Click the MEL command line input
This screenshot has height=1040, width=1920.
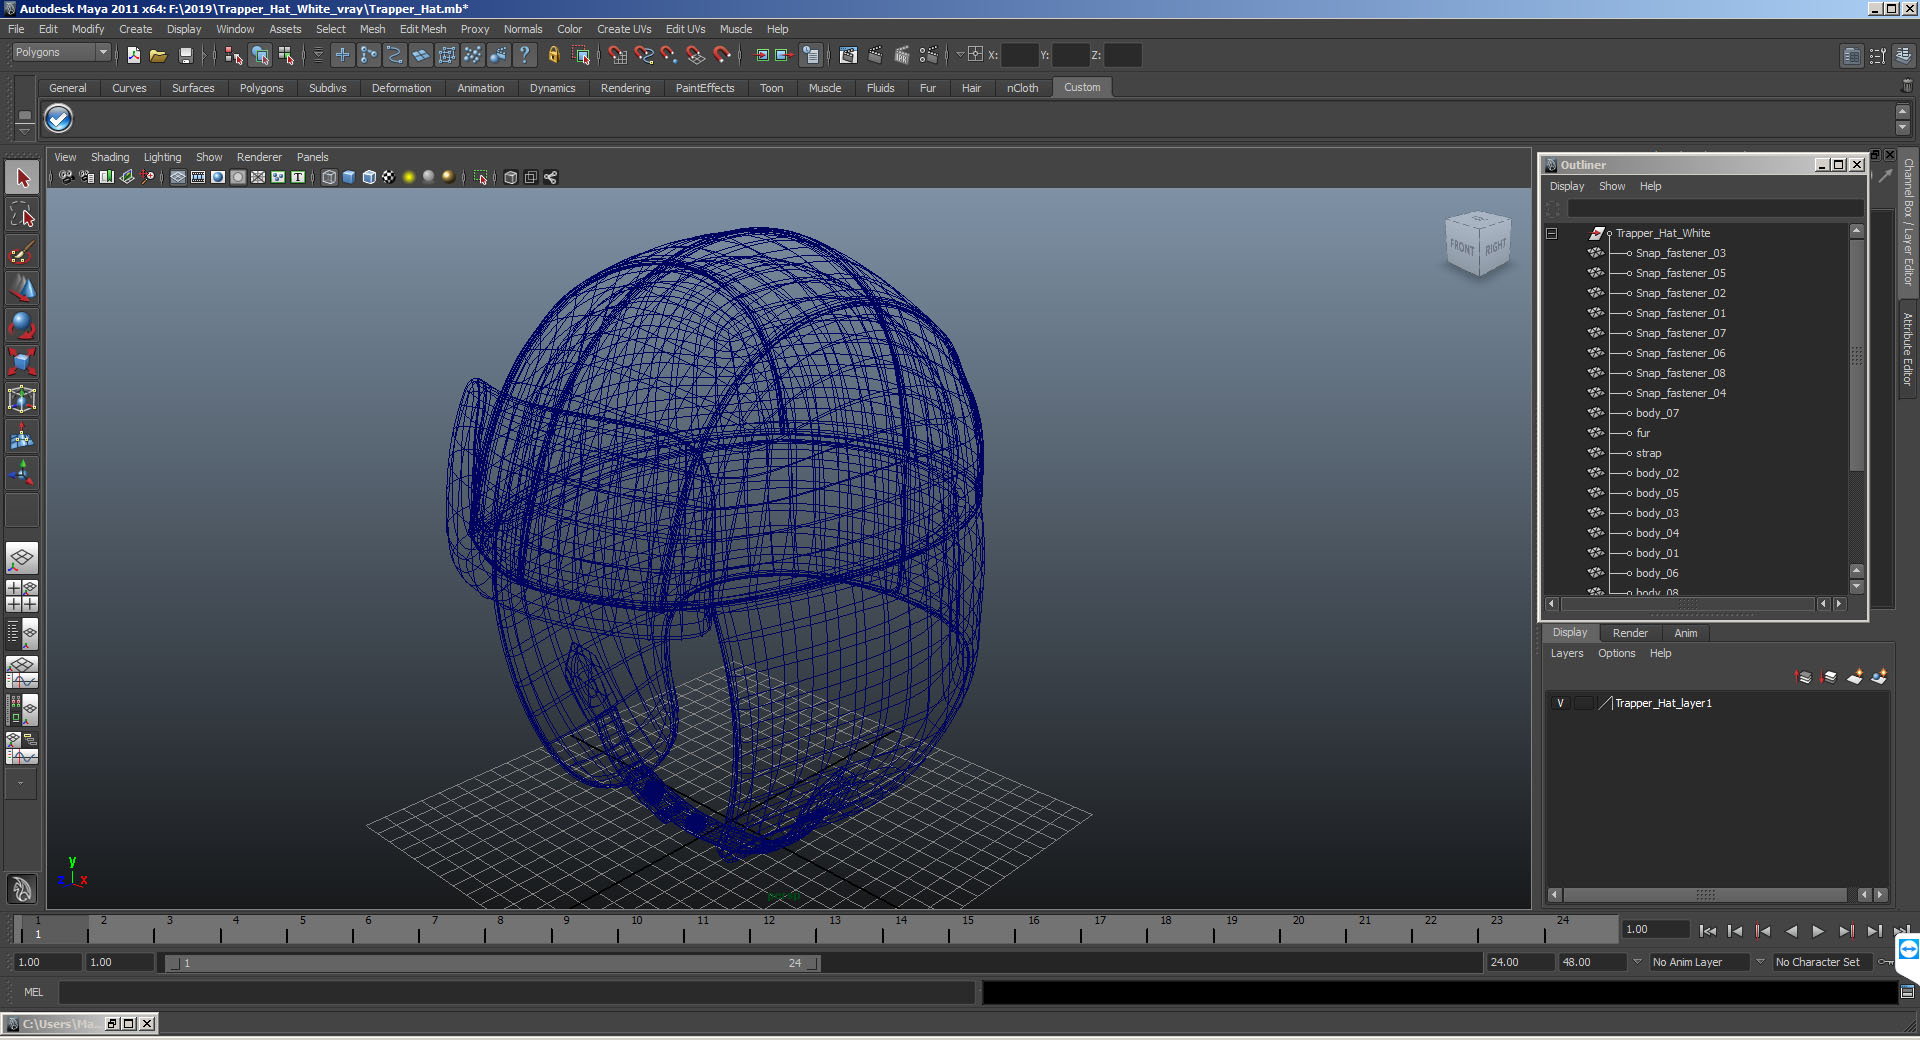[516, 992]
